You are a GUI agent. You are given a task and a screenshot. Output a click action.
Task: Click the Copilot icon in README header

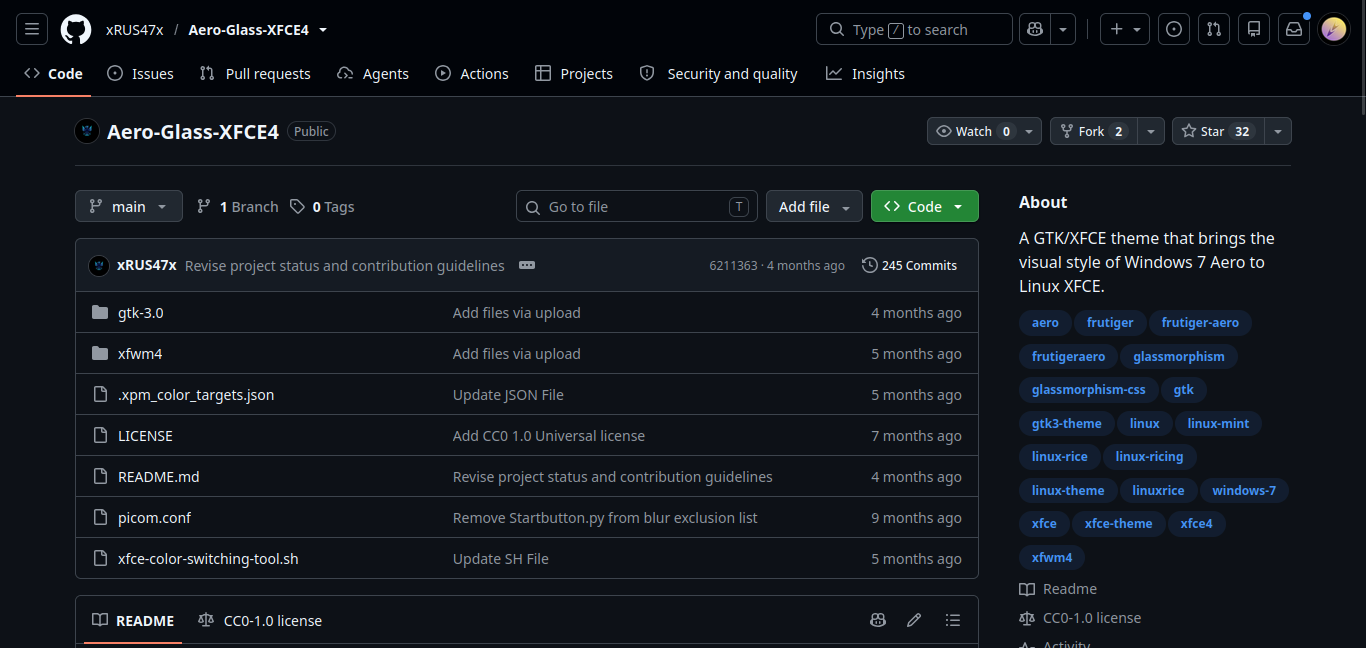878,621
